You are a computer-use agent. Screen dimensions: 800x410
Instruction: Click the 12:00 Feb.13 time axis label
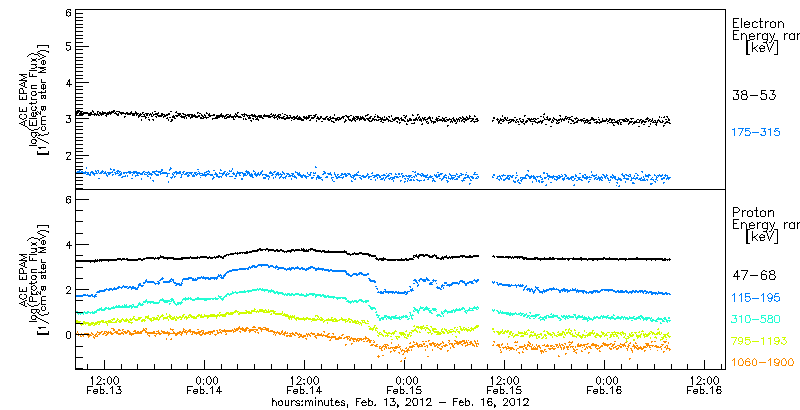pos(105,386)
